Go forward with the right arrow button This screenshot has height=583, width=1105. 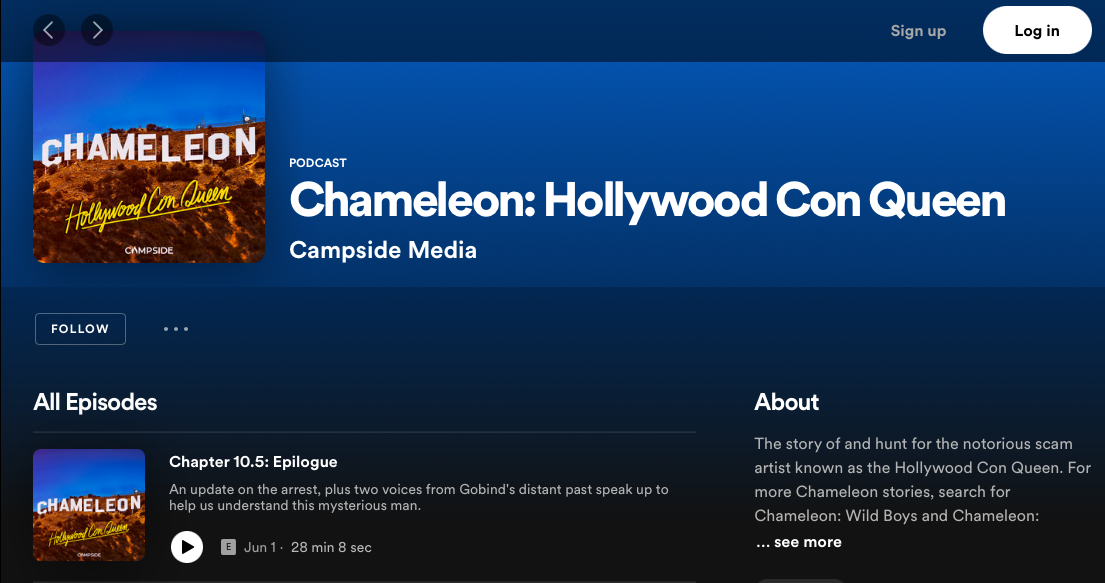pyautogui.click(x=97, y=30)
